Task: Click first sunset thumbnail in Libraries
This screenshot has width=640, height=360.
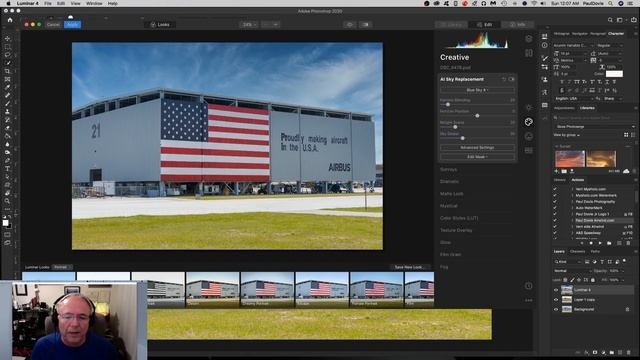Action: click(x=570, y=159)
